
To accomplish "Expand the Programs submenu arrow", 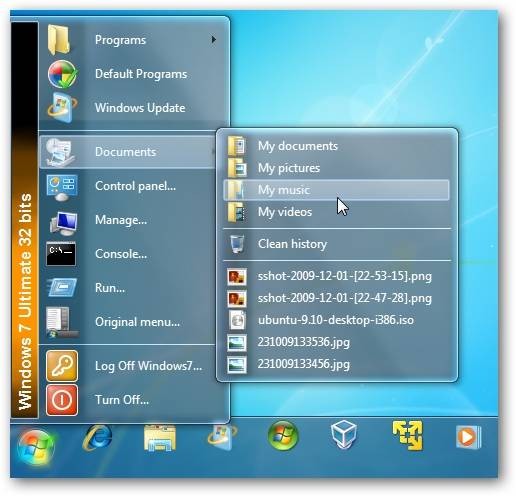I will (213, 39).
